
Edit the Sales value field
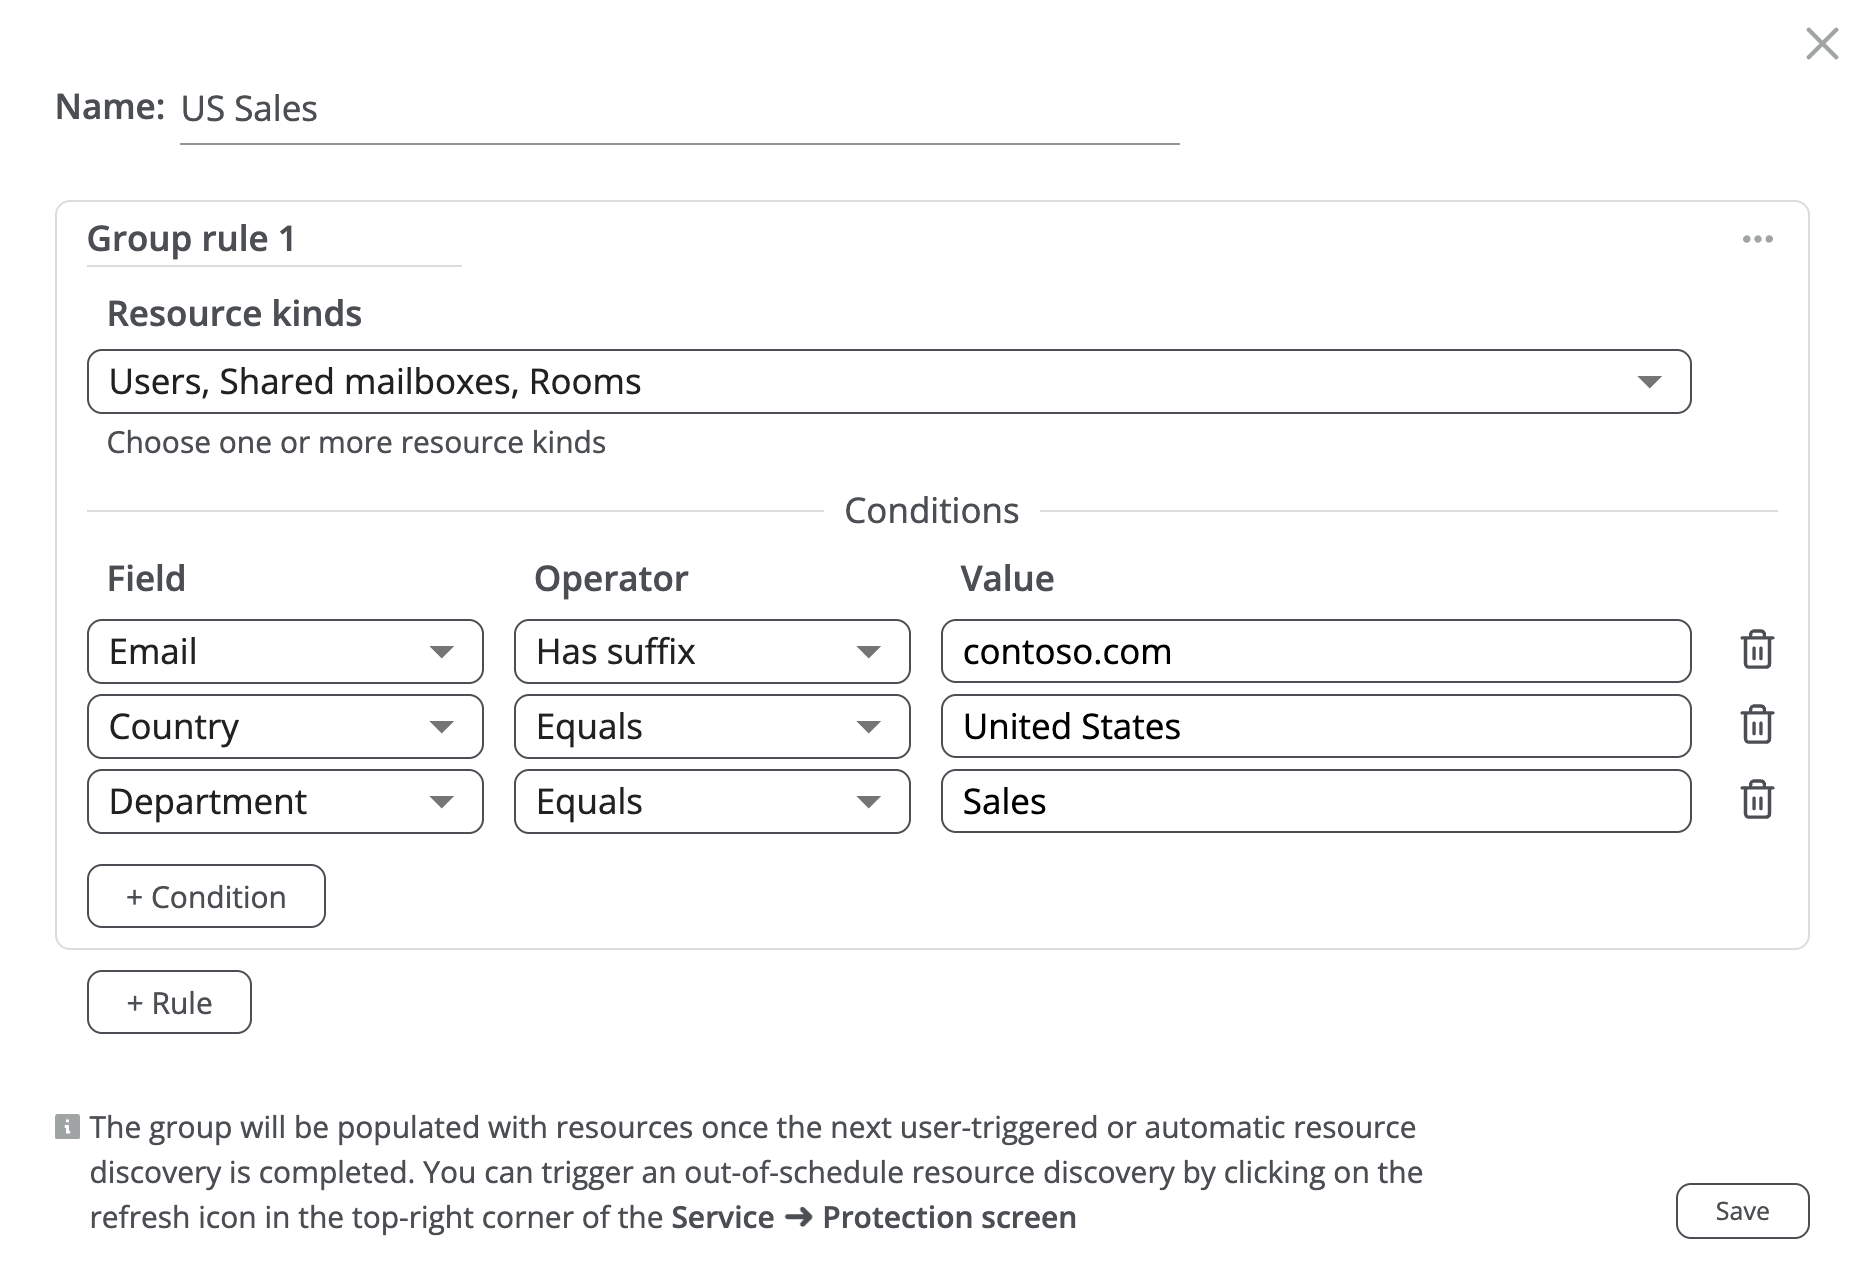(x=1315, y=801)
